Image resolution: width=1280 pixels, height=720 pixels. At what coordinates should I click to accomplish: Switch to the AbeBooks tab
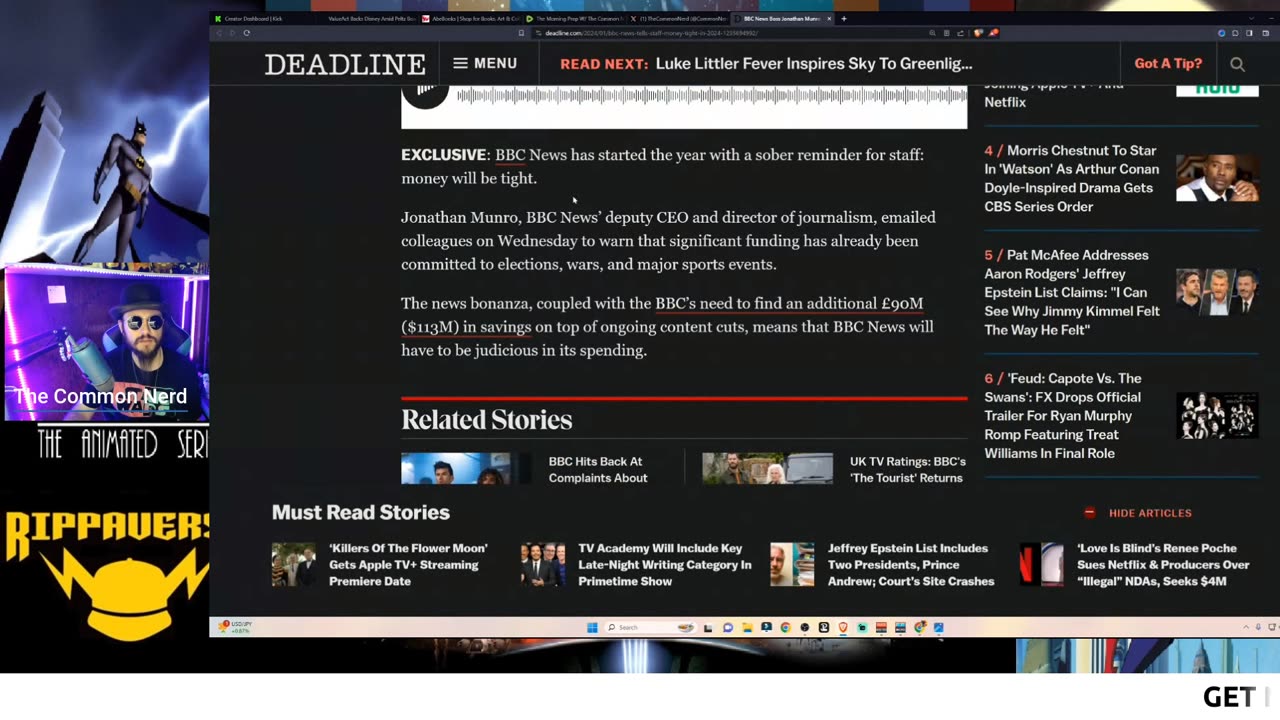click(x=470, y=18)
